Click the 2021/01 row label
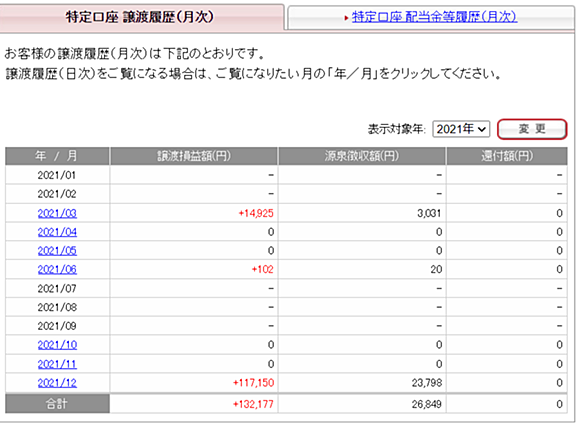Screen dimensions: 586x426 coord(57,175)
